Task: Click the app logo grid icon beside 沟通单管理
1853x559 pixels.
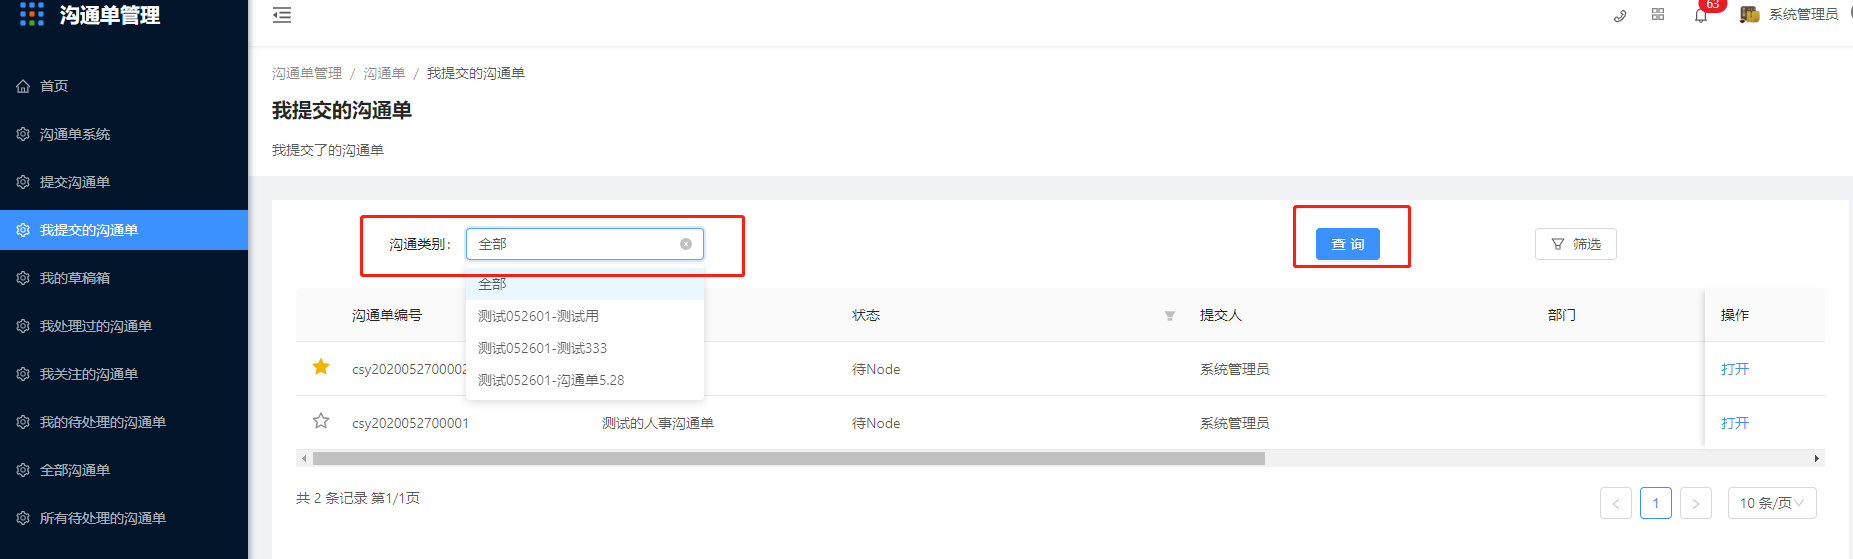Action: tap(32, 14)
